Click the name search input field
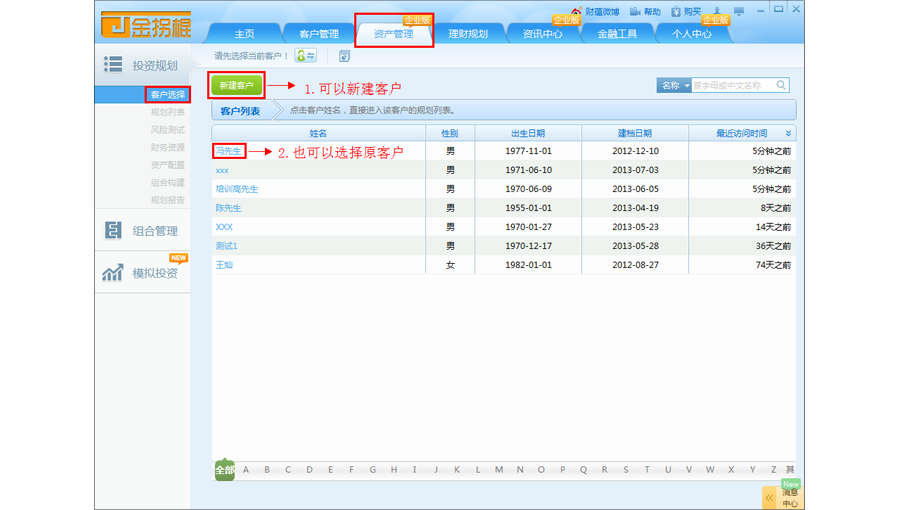 tap(732, 86)
